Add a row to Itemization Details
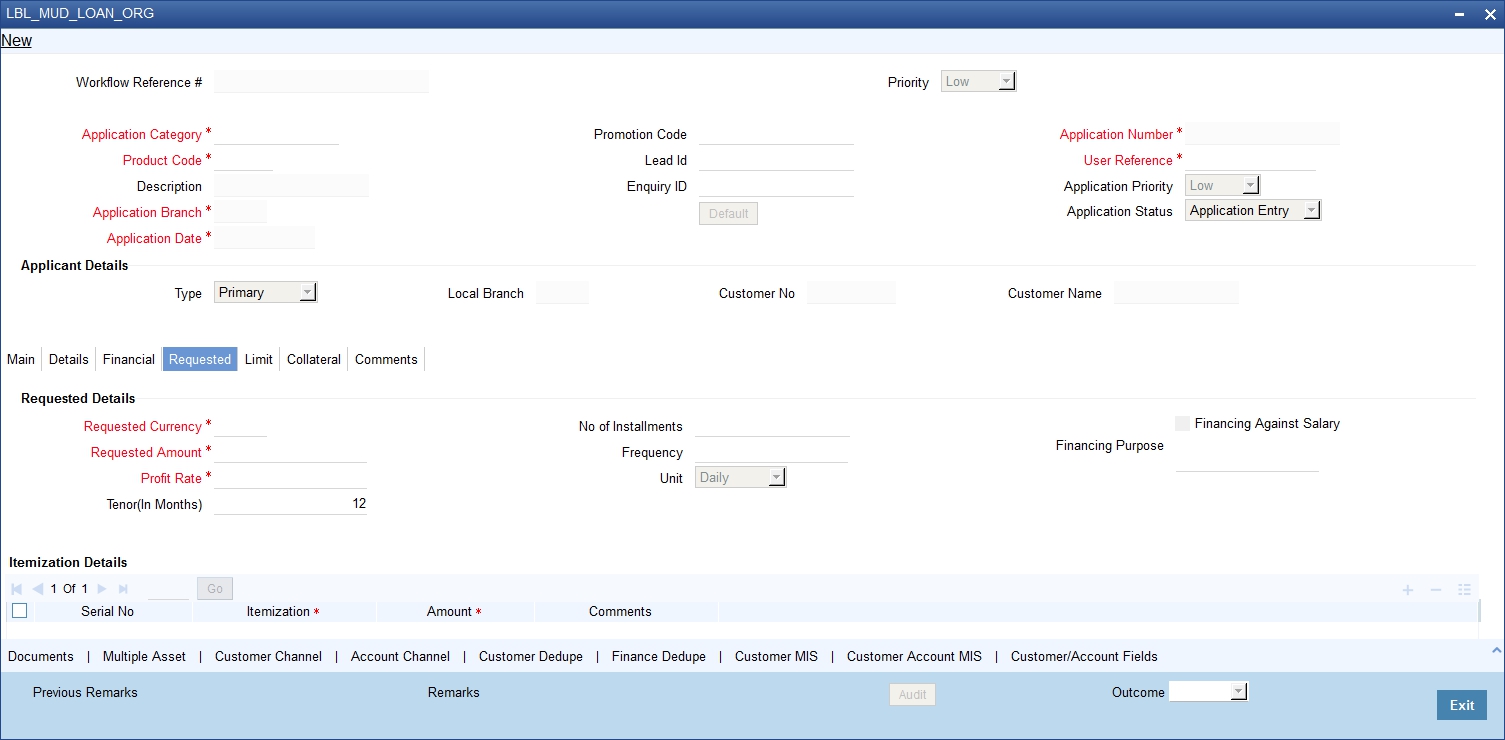Screen dimensions: 1505x740 (1408, 590)
